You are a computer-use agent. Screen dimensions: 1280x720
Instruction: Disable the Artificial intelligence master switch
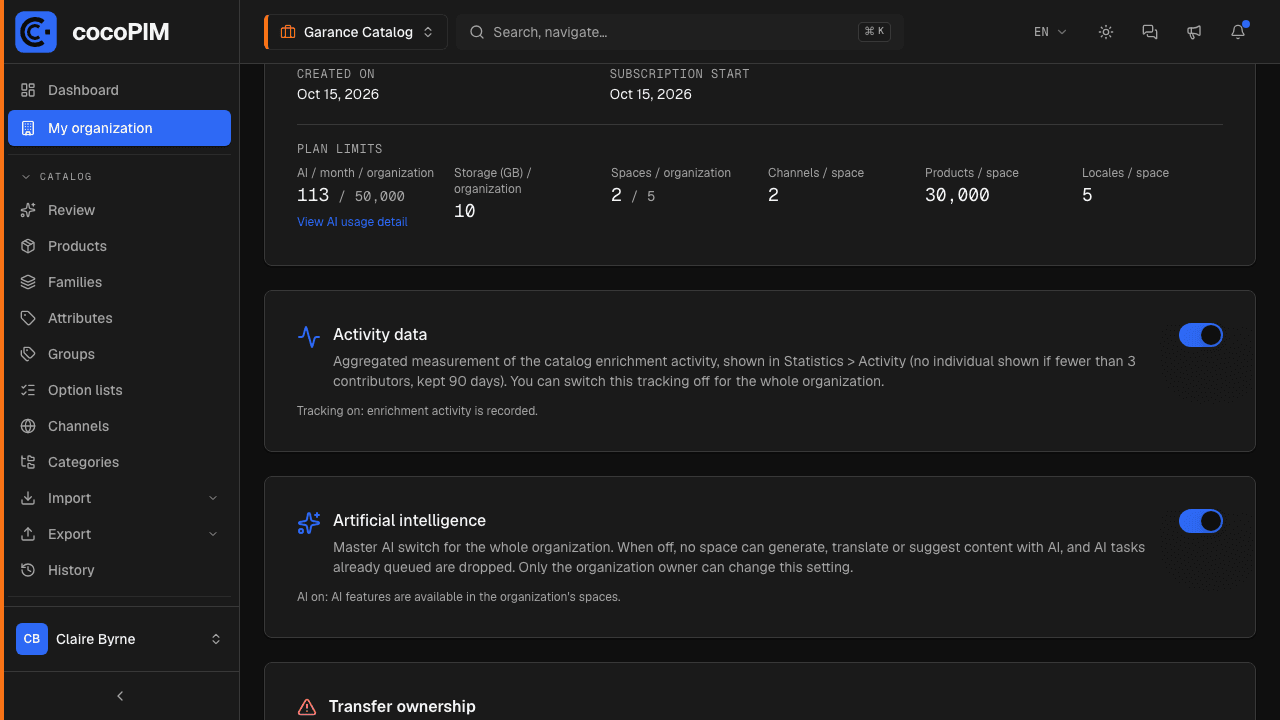1201,521
